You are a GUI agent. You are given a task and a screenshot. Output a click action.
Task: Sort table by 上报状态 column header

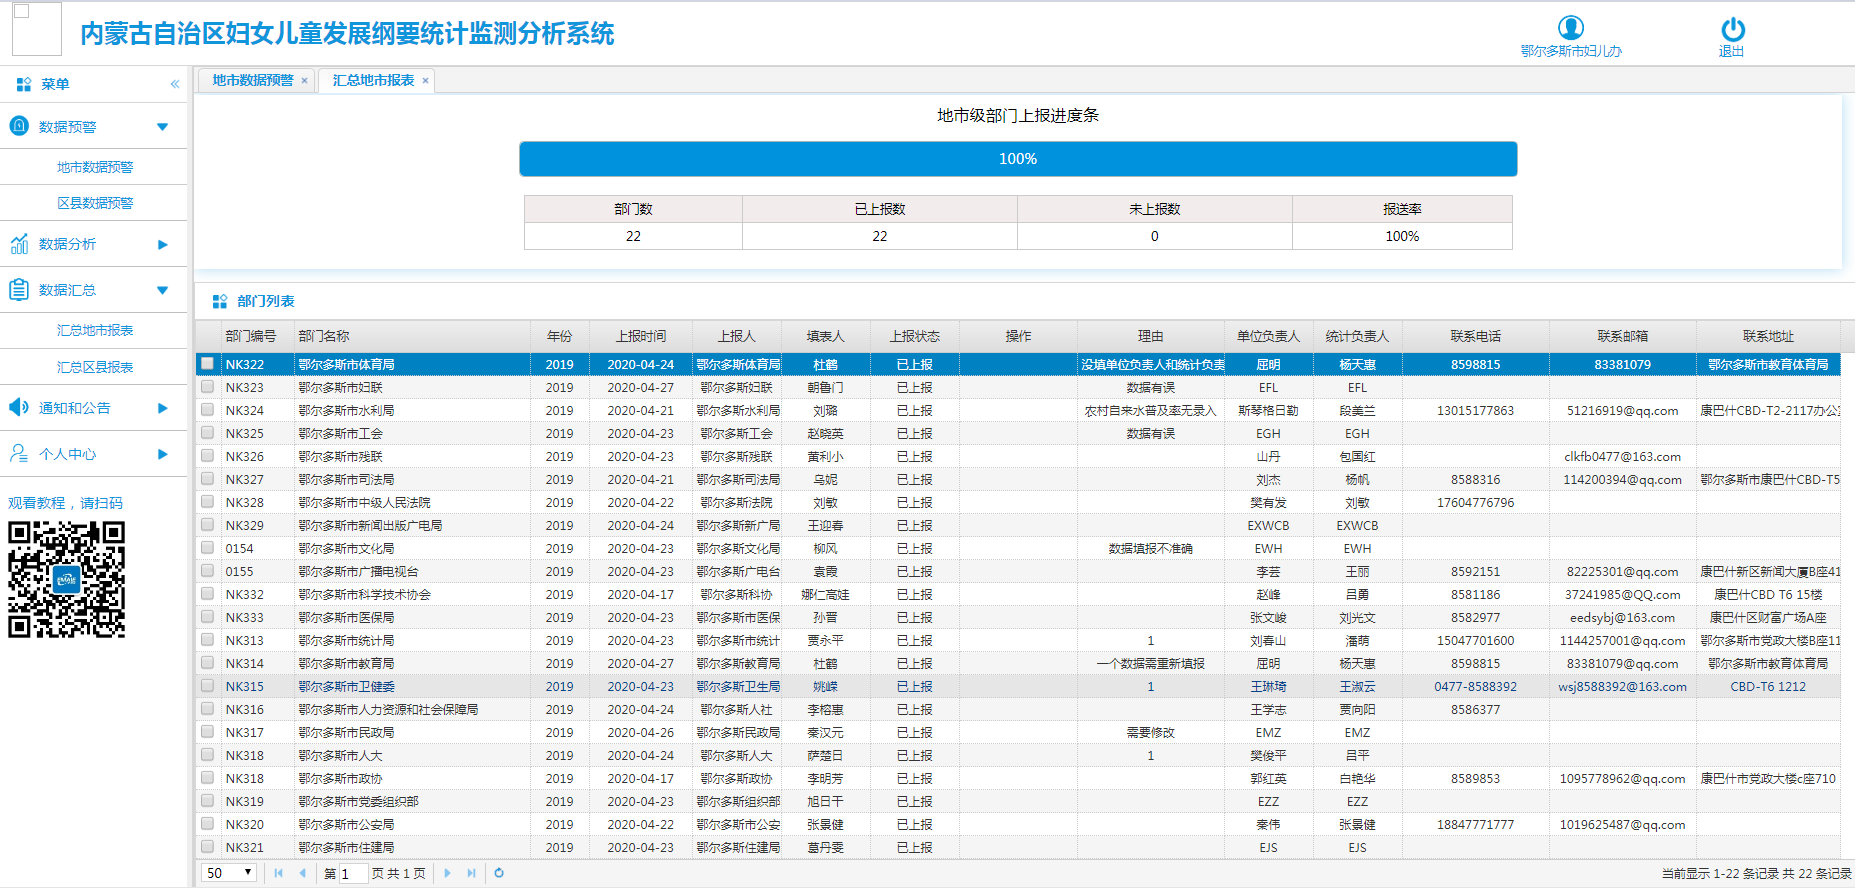pos(914,336)
